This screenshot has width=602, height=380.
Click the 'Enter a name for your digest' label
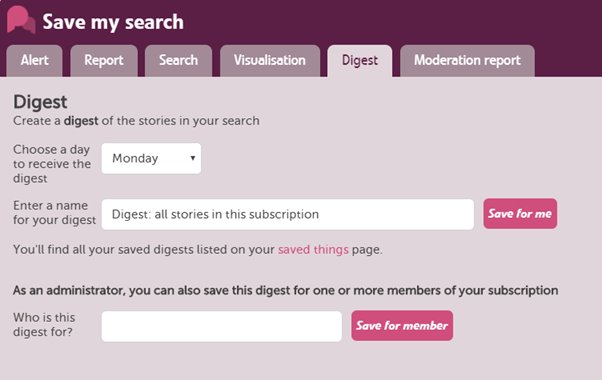click(x=54, y=213)
